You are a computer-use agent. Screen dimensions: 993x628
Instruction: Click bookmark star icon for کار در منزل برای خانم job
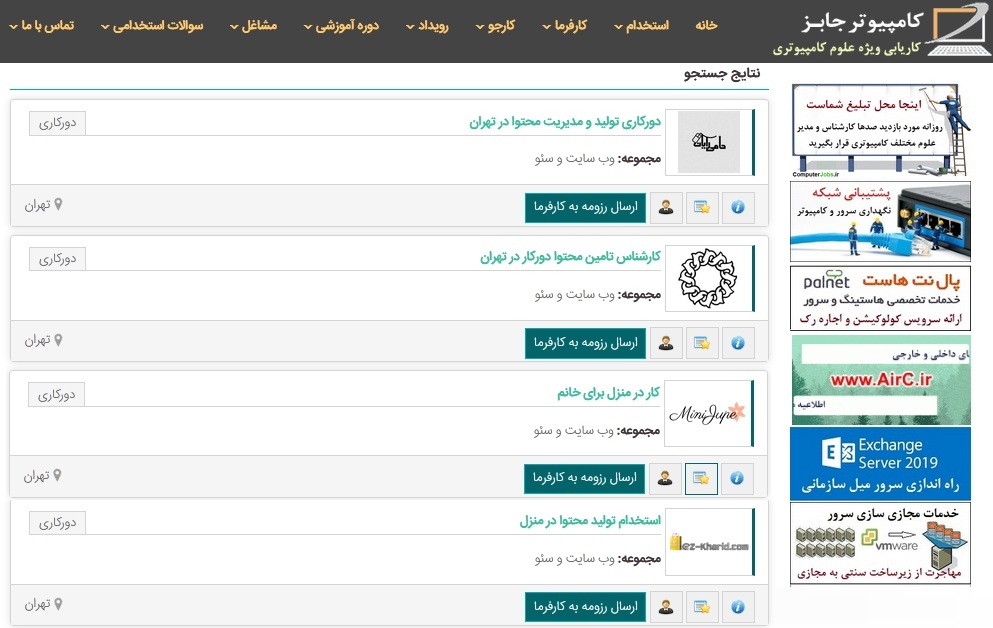(701, 478)
